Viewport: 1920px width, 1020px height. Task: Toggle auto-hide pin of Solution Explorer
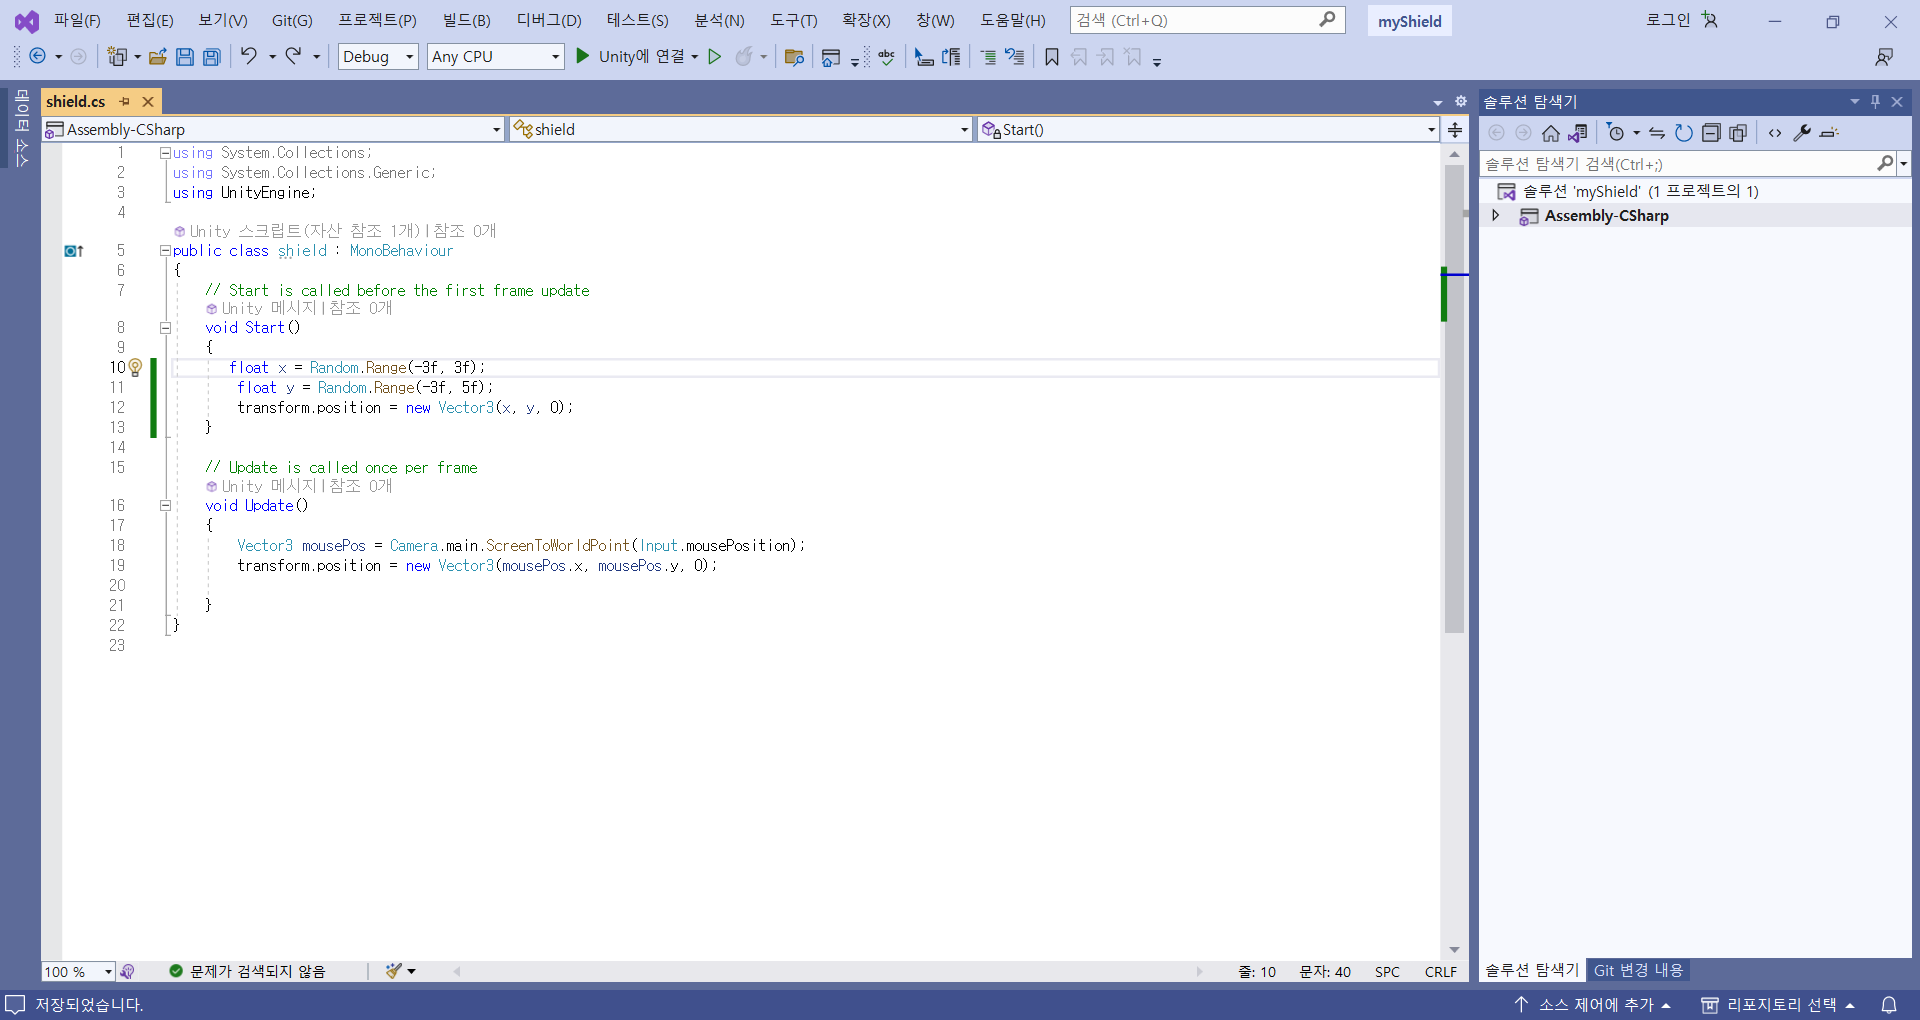click(x=1875, y=101)
